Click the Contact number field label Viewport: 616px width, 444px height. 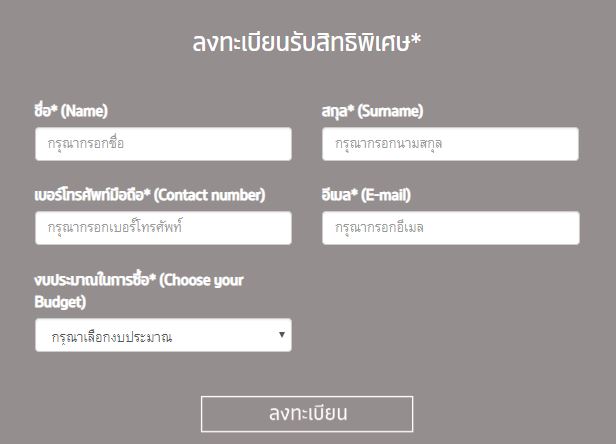coord(149,195)
